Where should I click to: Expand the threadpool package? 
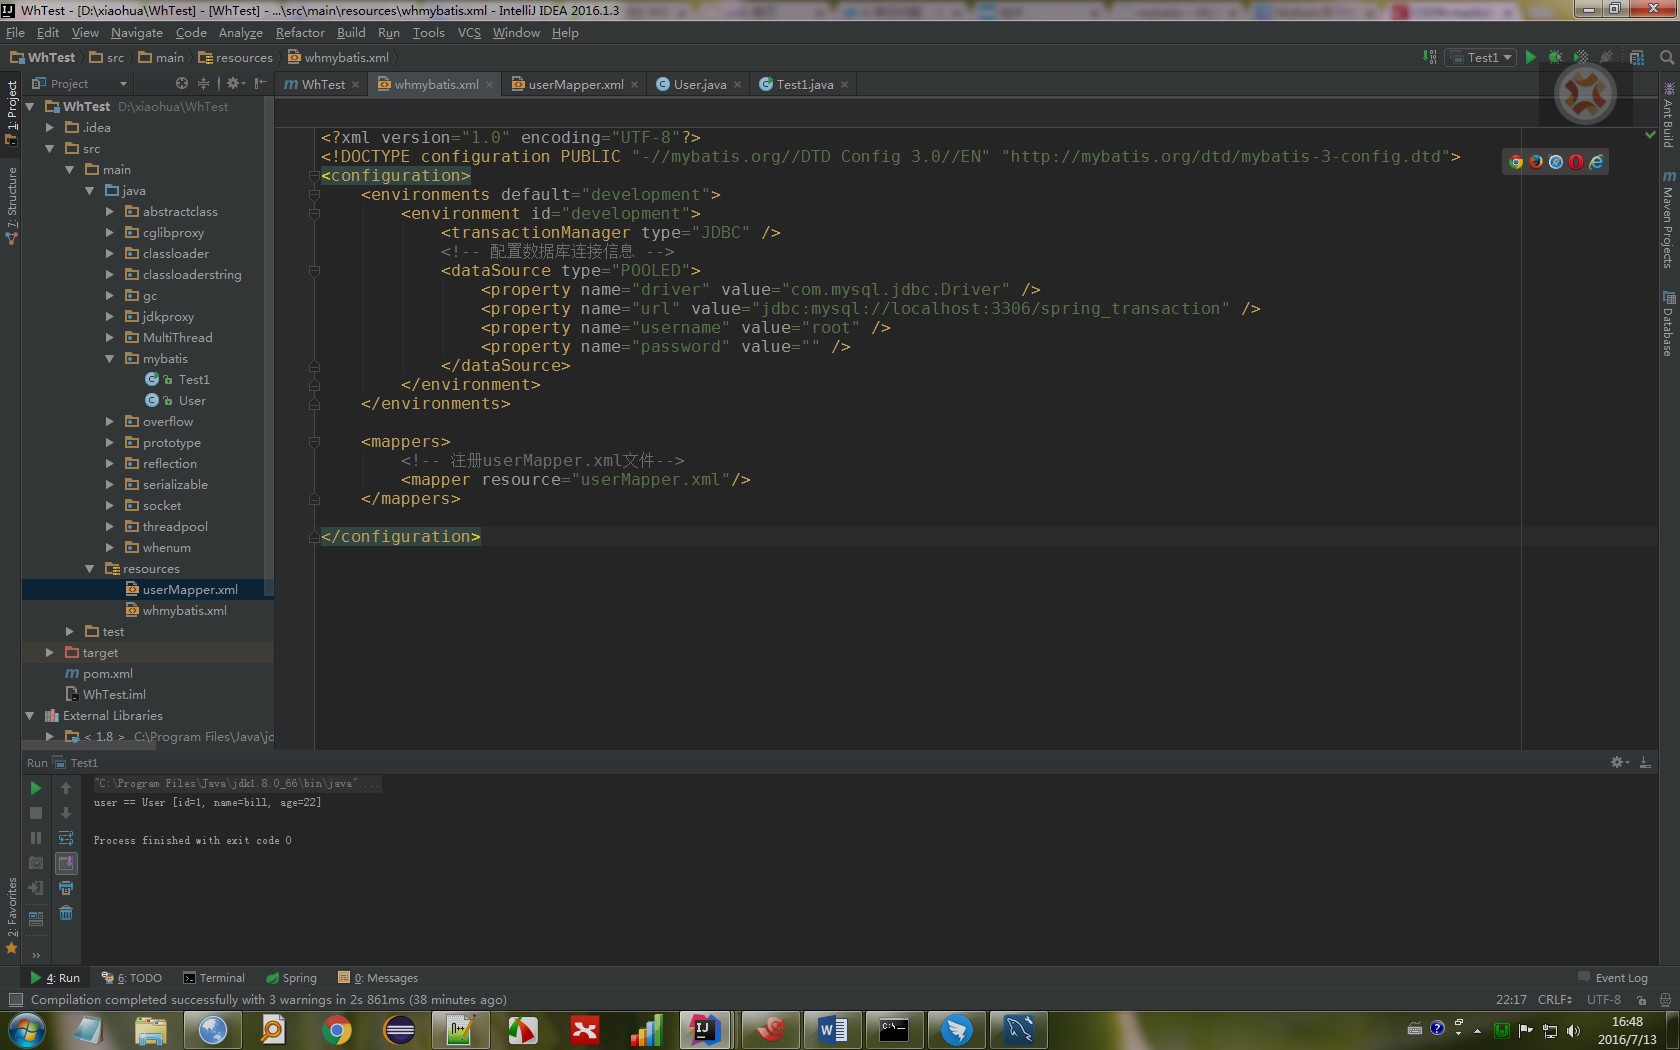109,526
